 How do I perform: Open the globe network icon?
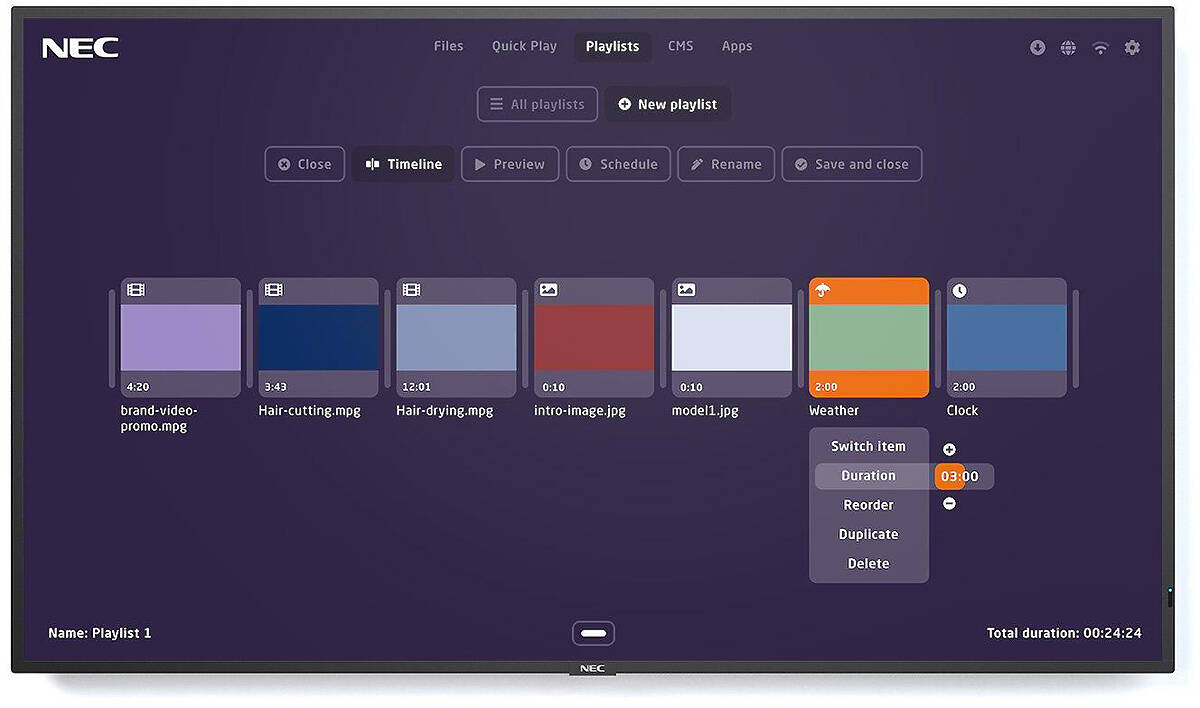point(1069,48)
